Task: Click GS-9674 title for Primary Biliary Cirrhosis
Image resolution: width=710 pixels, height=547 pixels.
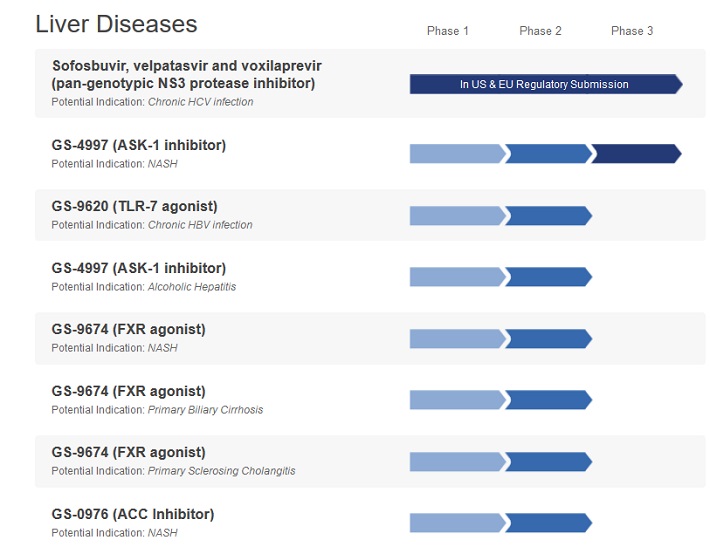Action: [x=128, y=391]
